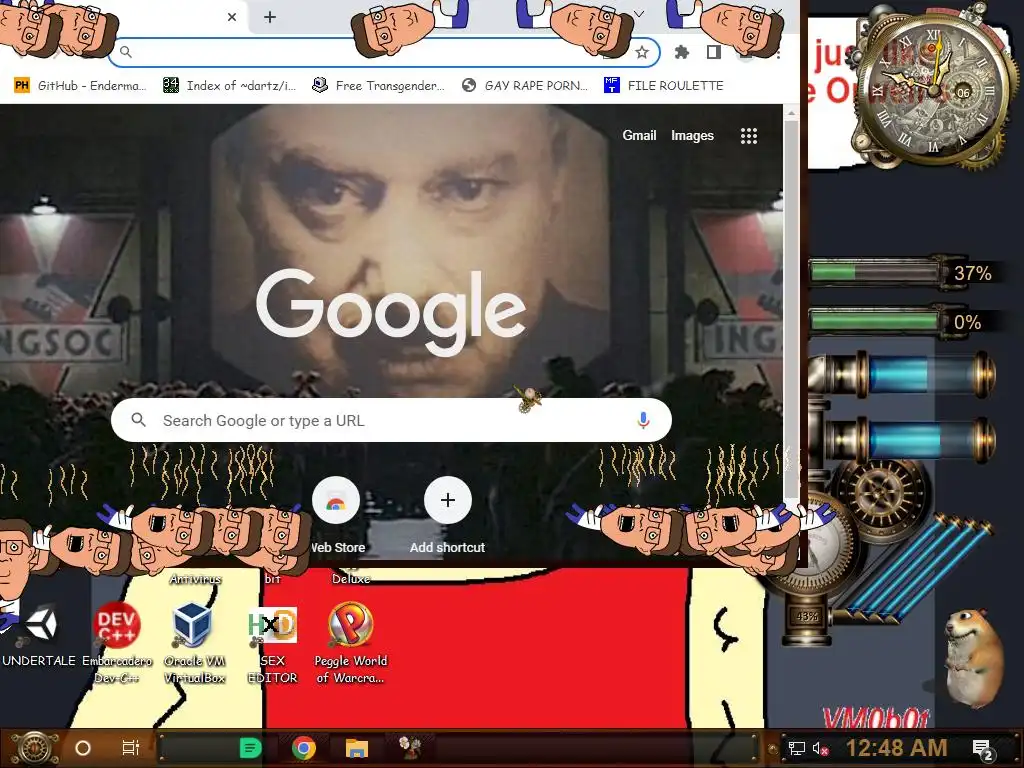This screenshot has width=1024, height=768.
Task: Click the Google logo
Action: 391,312
